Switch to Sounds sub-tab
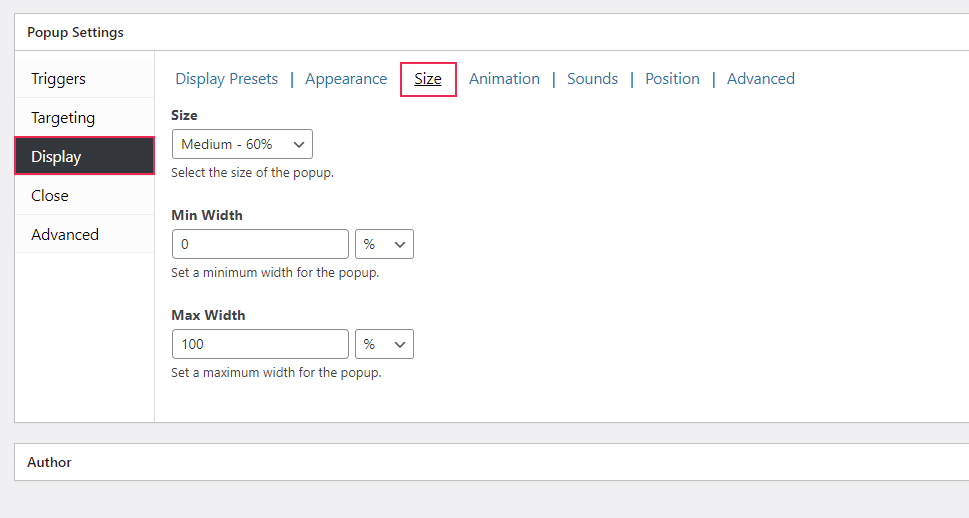The image size is (969, 518). (593, 79)
